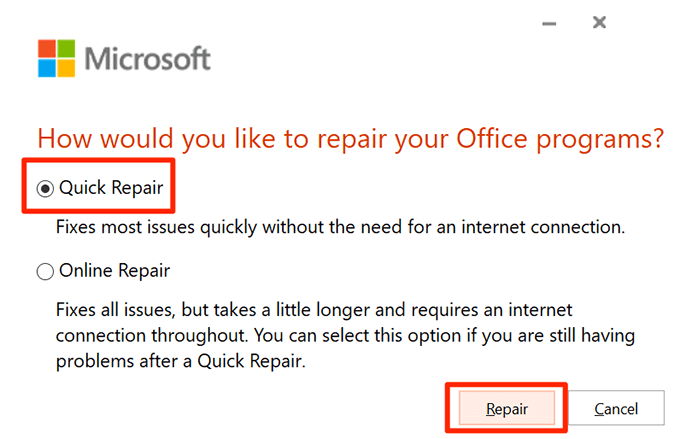Click the "Online Repair" option label text
The width and height of the screenshot is (680, 439).
pos(115,271)
